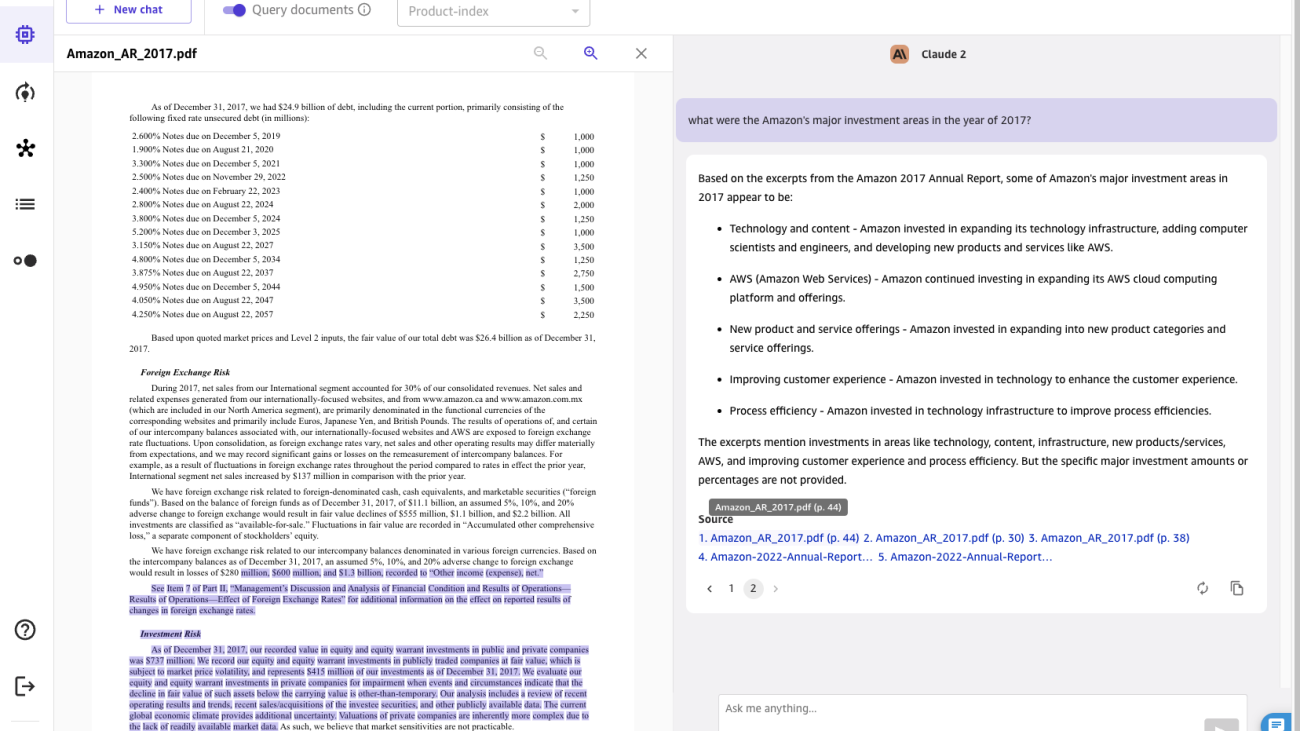Click the logout icon in the sidebar
This screenshot has height=731, width=1300.
(26, 686)
